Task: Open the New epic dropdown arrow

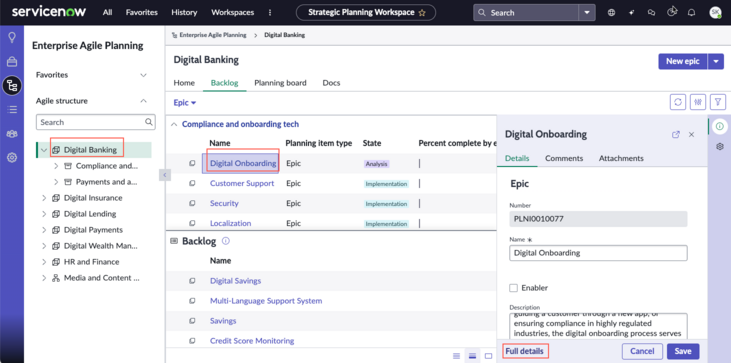Action: click(x=716, y=62)
